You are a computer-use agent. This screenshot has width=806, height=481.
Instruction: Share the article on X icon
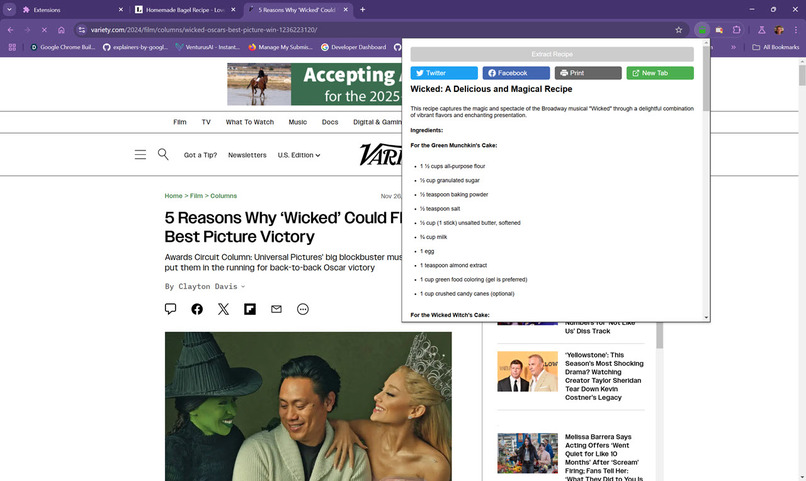coord(223,309)
